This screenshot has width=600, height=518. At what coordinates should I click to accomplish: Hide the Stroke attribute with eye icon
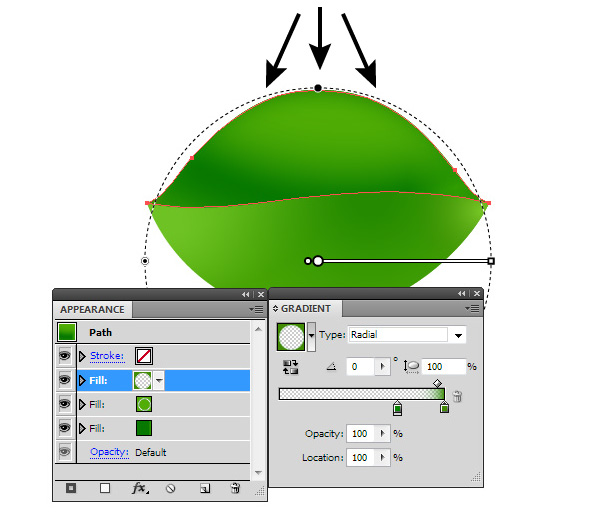[66, 356]
